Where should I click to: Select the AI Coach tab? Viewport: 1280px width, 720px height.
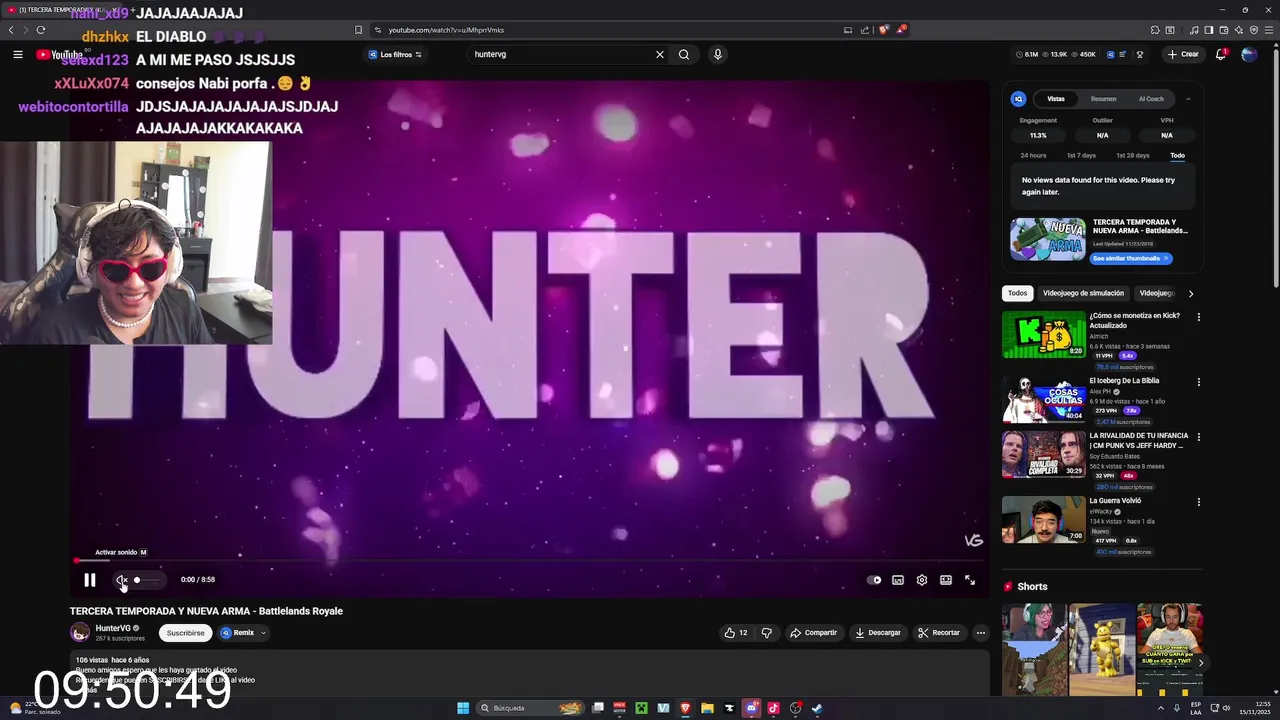click(1151, 99)
